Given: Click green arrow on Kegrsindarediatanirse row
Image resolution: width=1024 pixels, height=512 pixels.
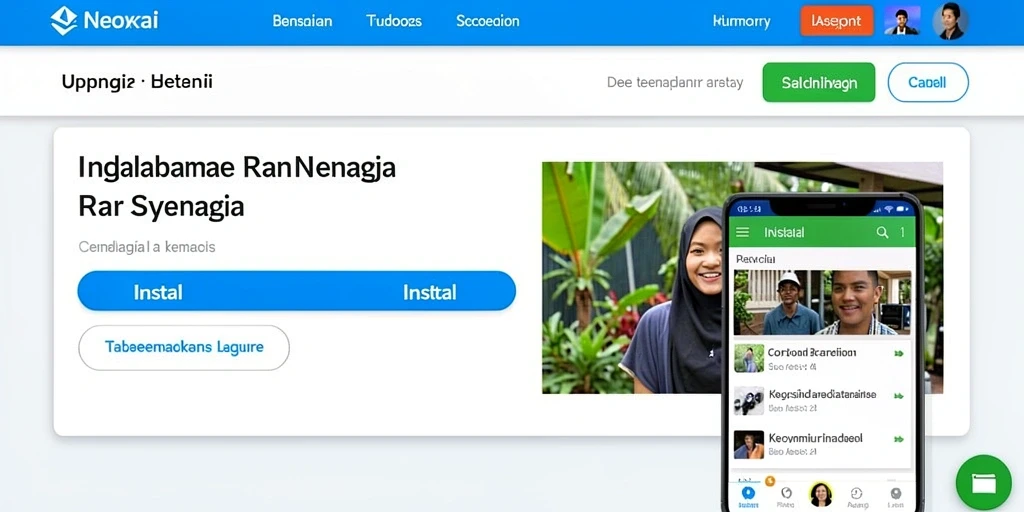Looking at the screenshot, I should 899,396.
